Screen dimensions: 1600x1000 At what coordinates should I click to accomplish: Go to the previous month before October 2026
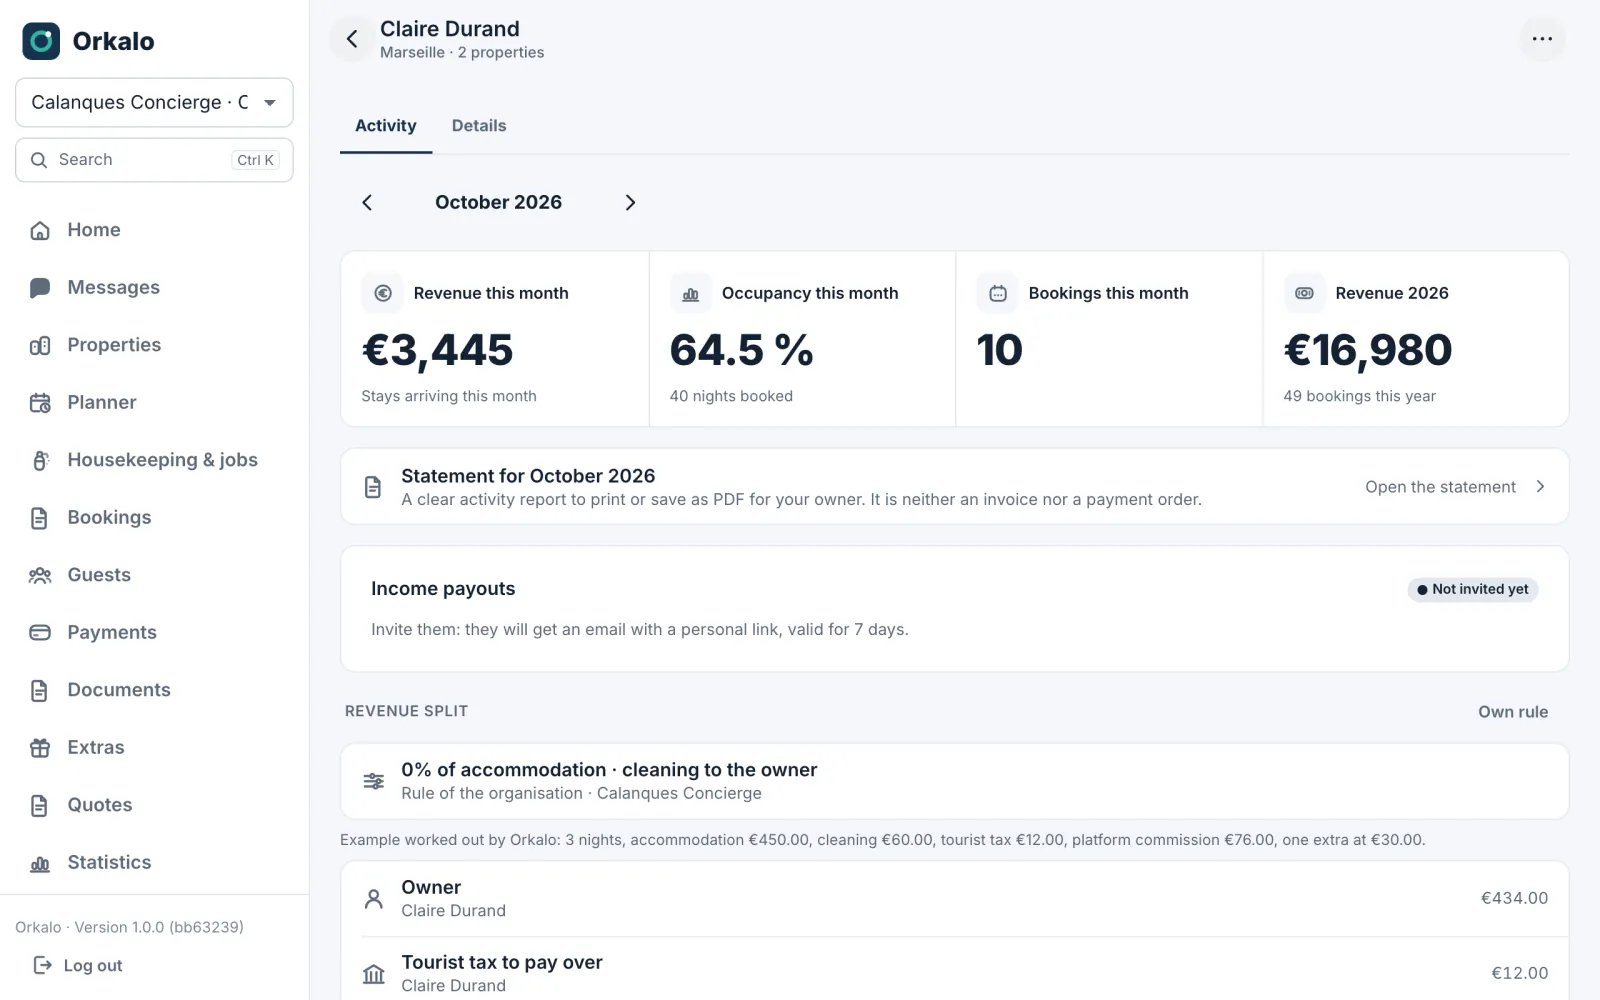367,203
